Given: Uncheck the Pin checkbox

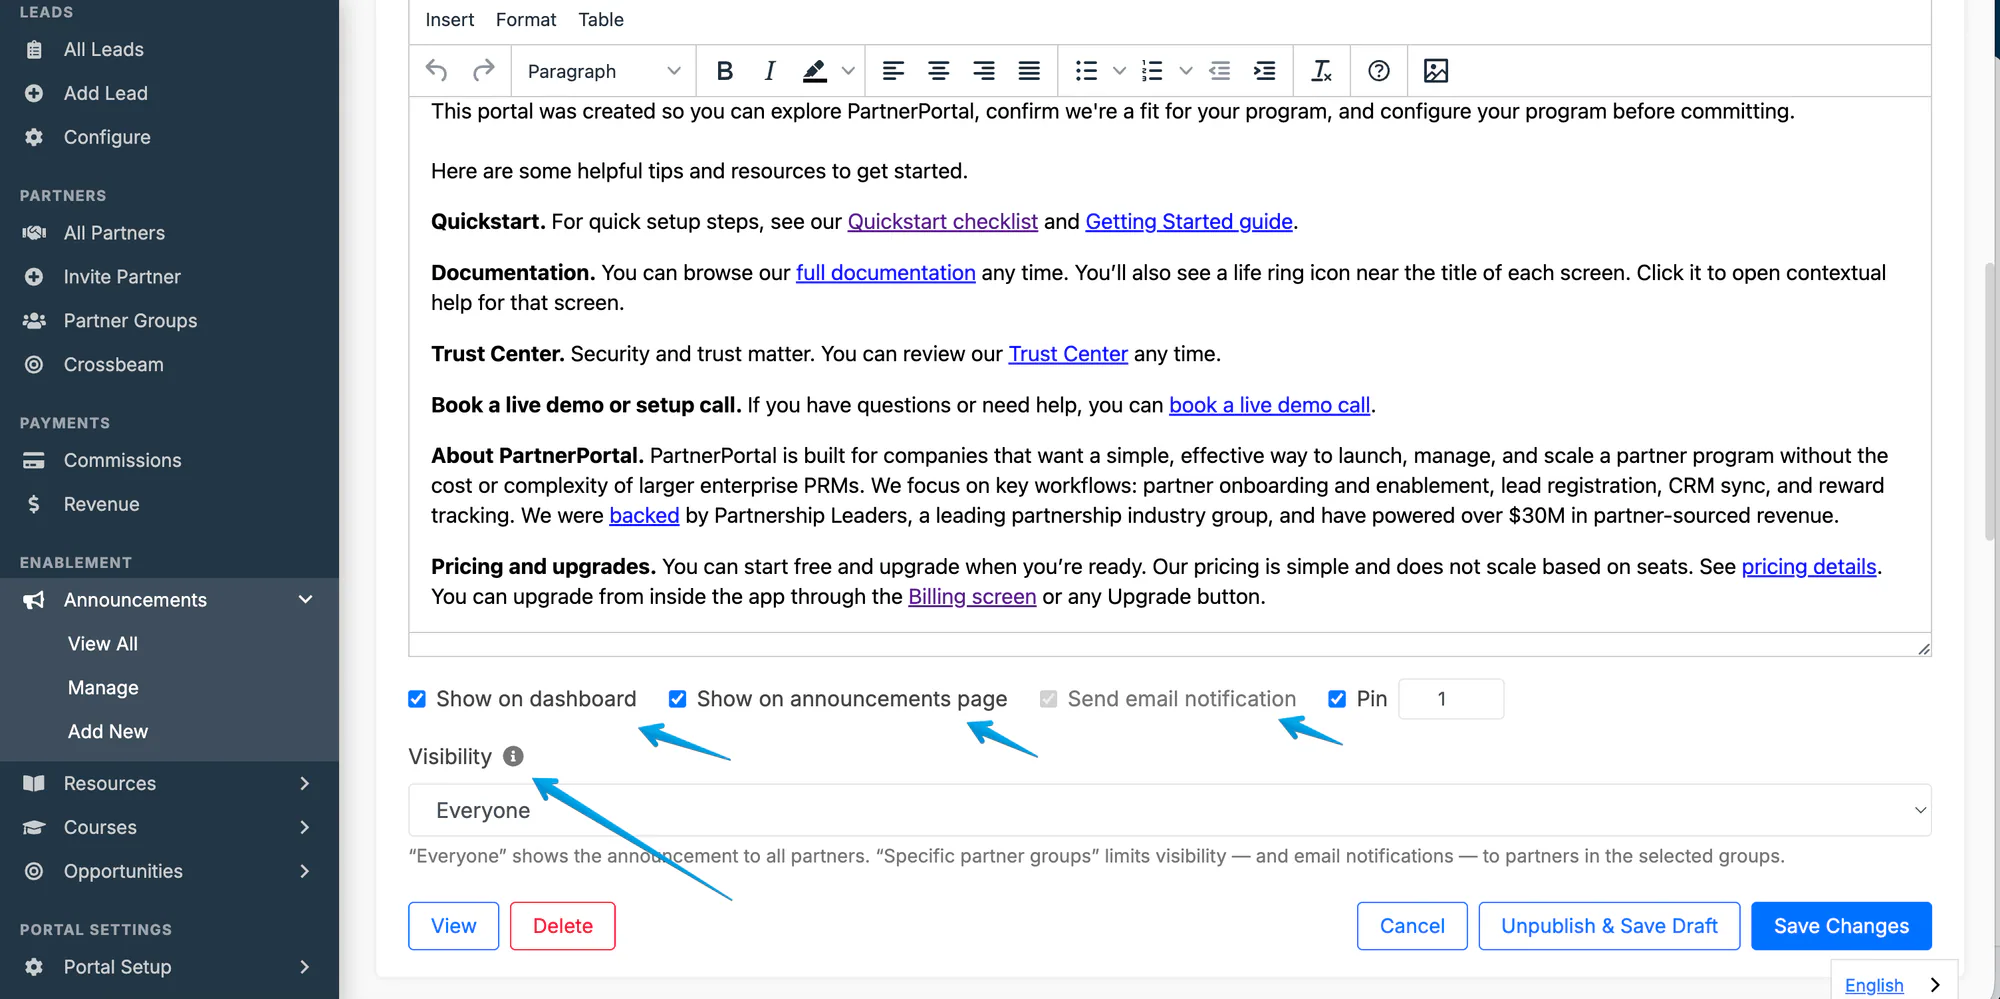Looking at the screenshot, I should [x=1337, y=699].
